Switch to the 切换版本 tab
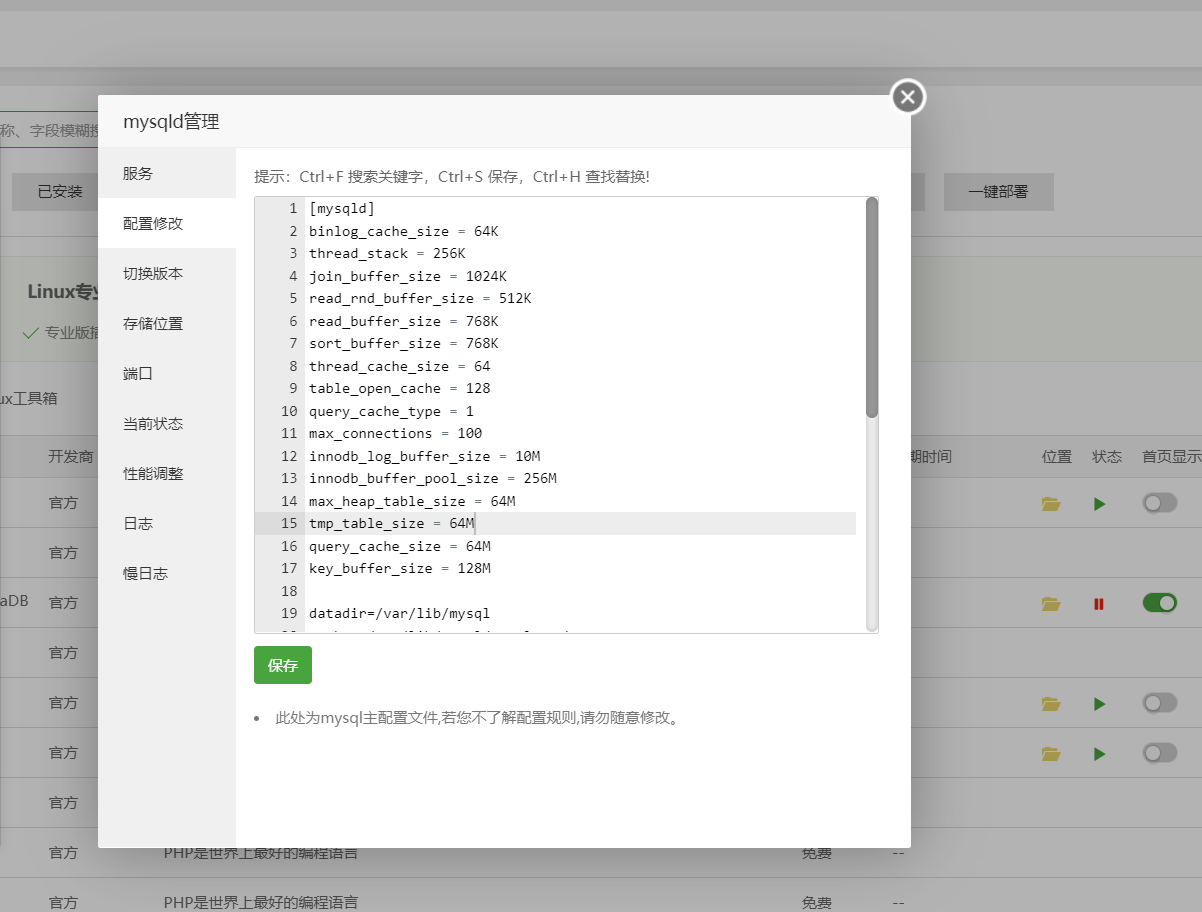The image size is (1202, 912). (167, 273)
